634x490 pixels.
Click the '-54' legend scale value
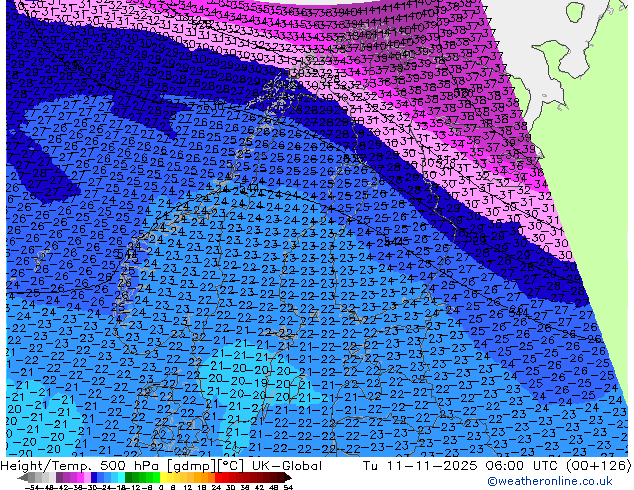pos(32,488)
